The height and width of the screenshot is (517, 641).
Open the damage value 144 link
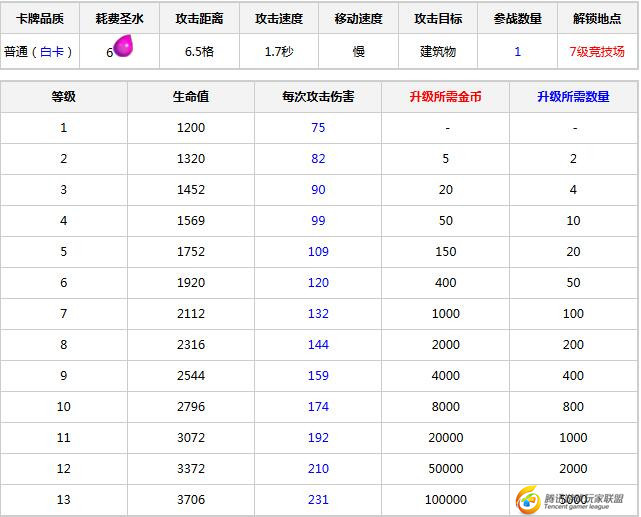(318, 345)
